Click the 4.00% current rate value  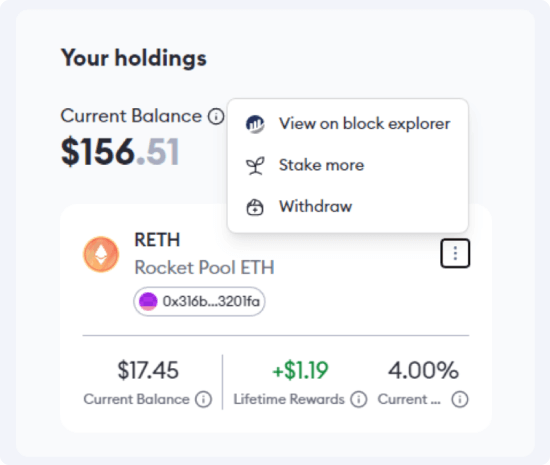click(x=423, y=370)
